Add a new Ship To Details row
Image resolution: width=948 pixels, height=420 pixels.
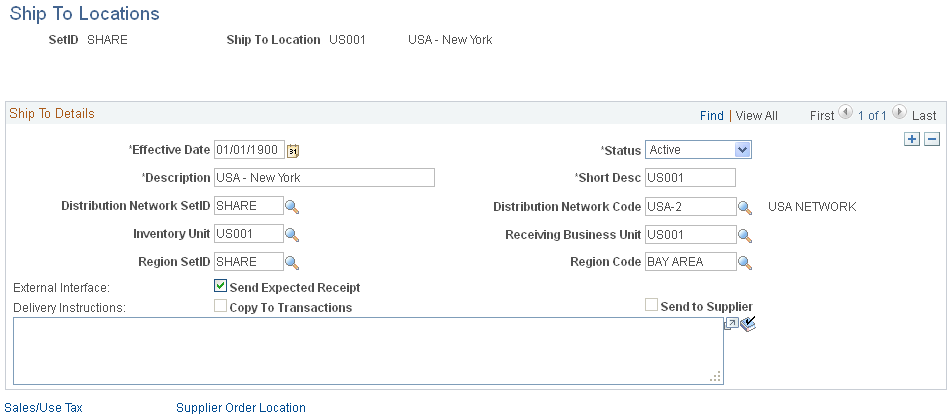[912, 140]
